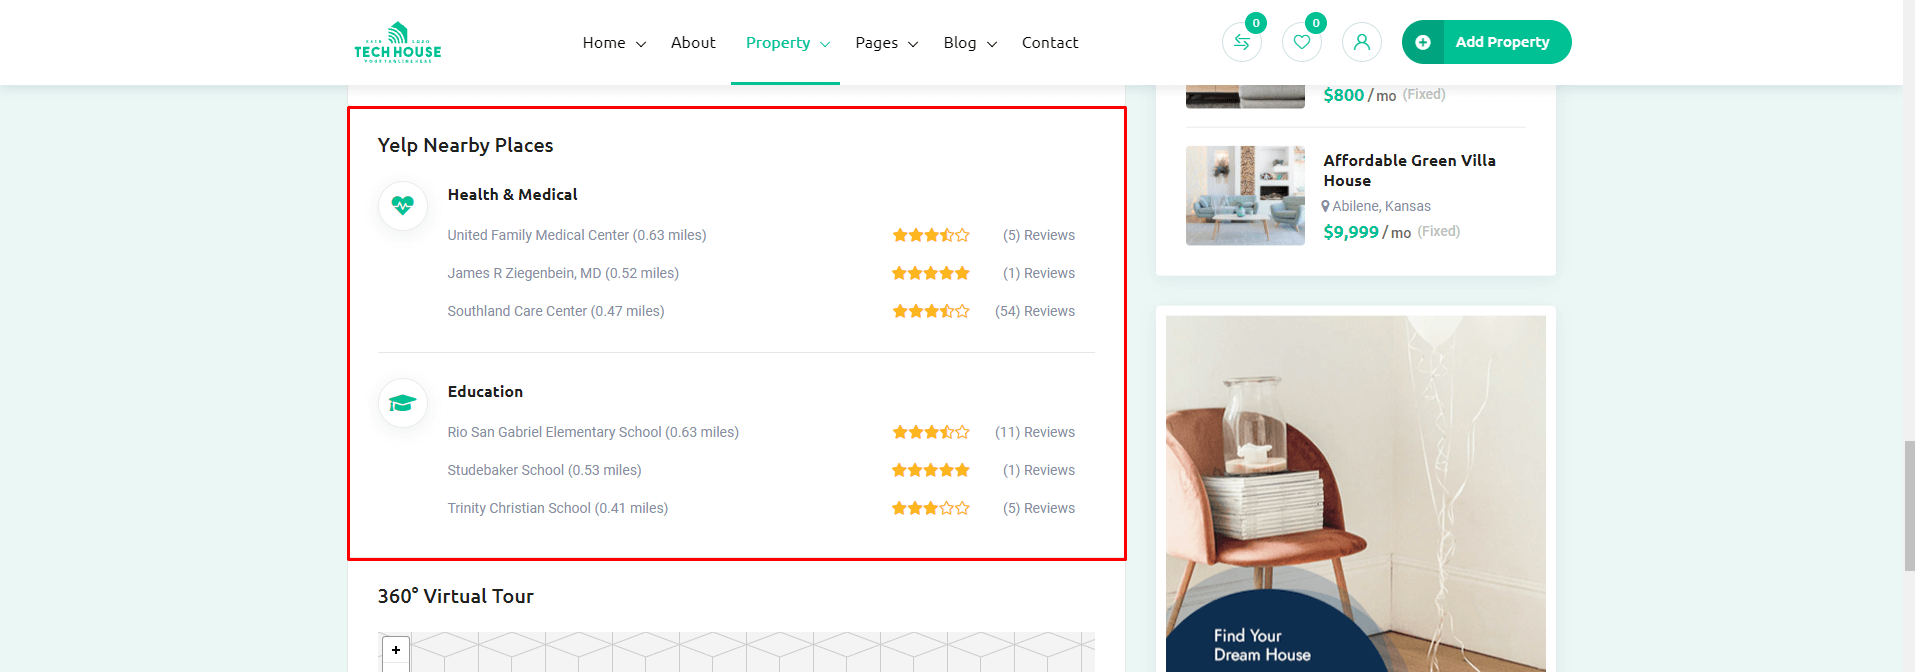Open the wishlist heart icon
Screen dimensions: 1915x672
1302,42
